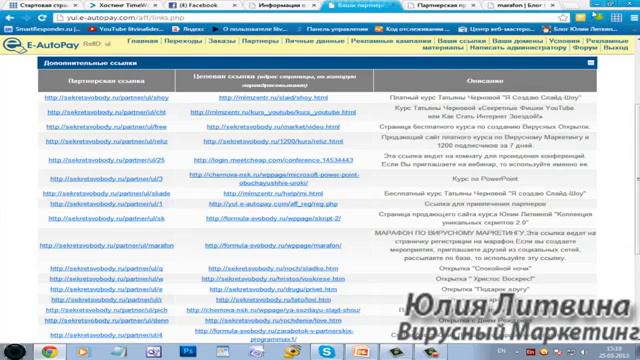Switch to the Партнерская программа tab
Image resolution: width=640 pixels, height=360 pixels.
click(x=442, y=5)
